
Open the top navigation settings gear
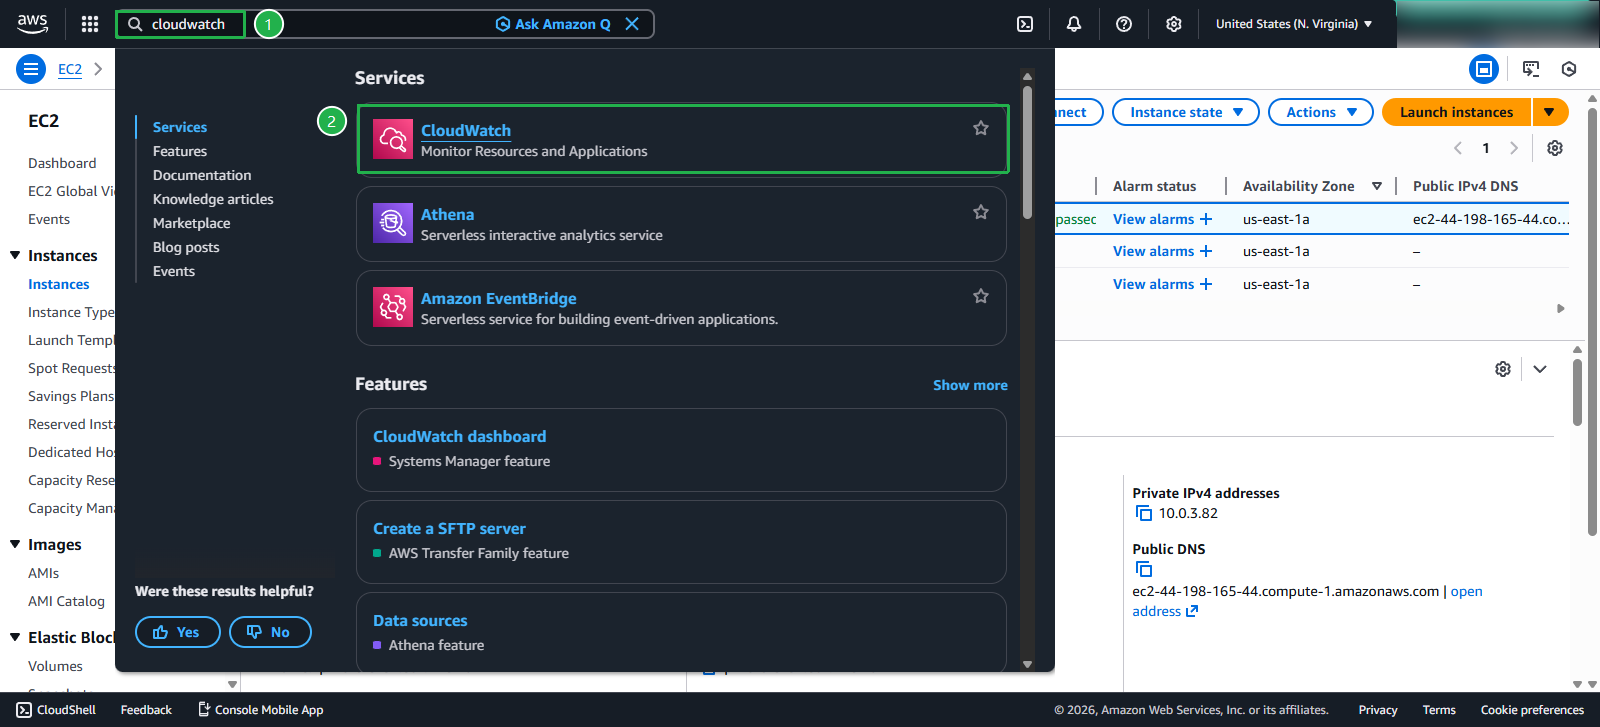pyautogui.click(x=1174, y=24)
